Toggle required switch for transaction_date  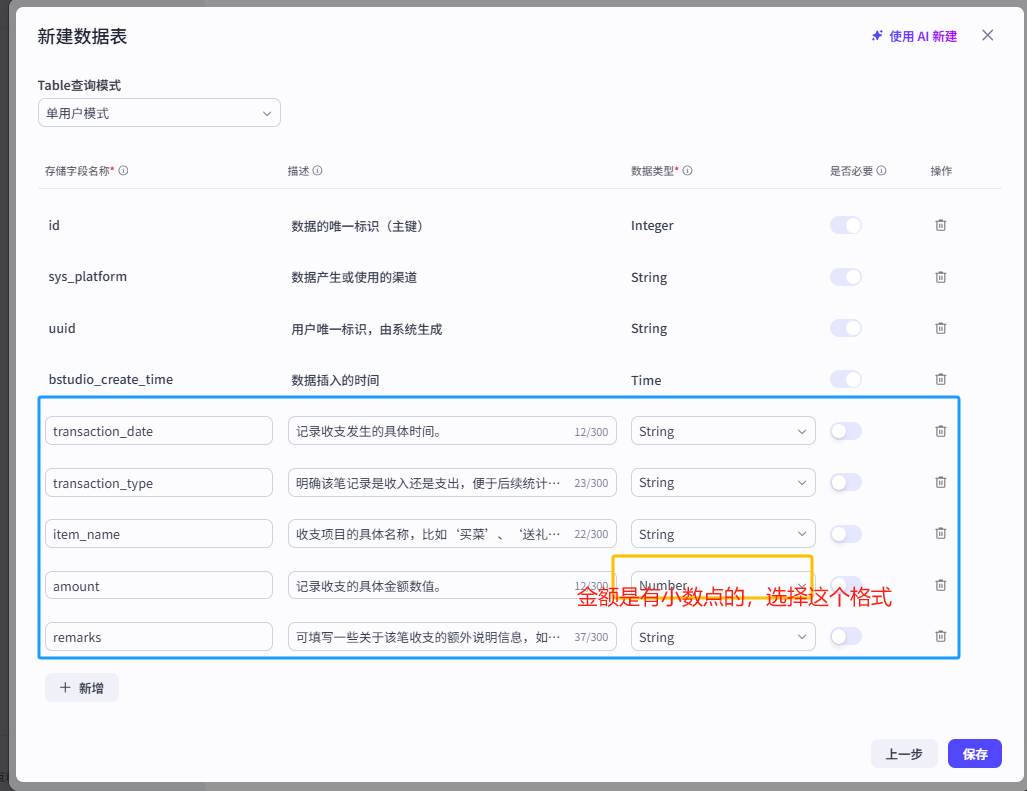845,431
